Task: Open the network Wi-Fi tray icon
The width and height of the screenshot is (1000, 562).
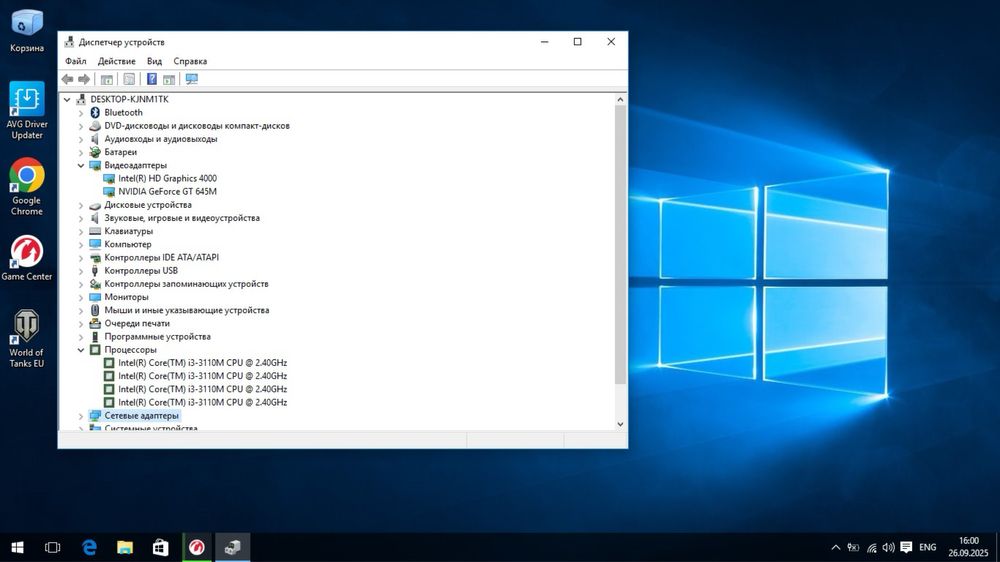Action: coord(871,547)
